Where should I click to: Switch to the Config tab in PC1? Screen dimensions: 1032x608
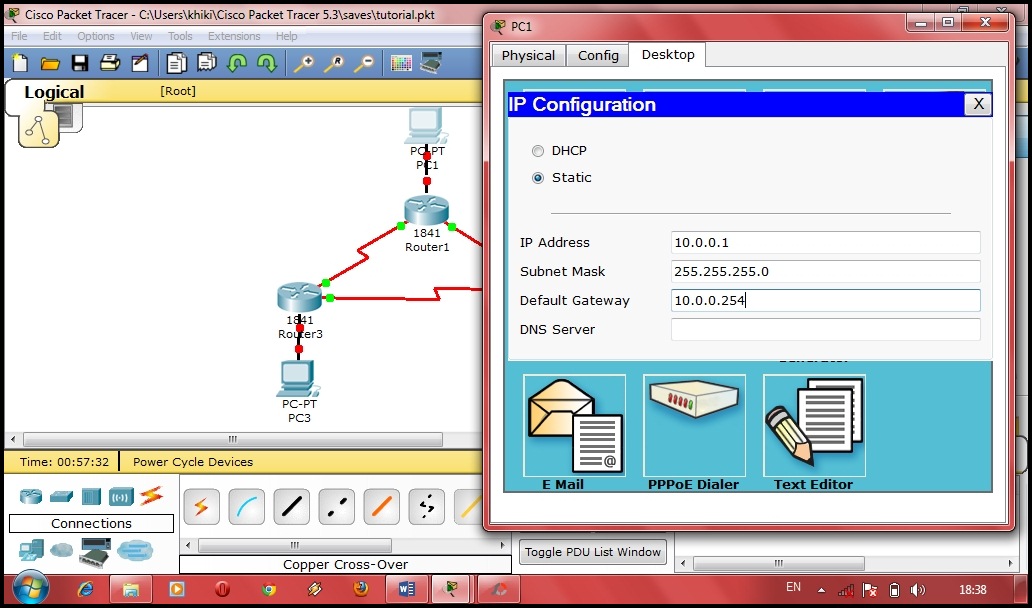tap(598, 55)
